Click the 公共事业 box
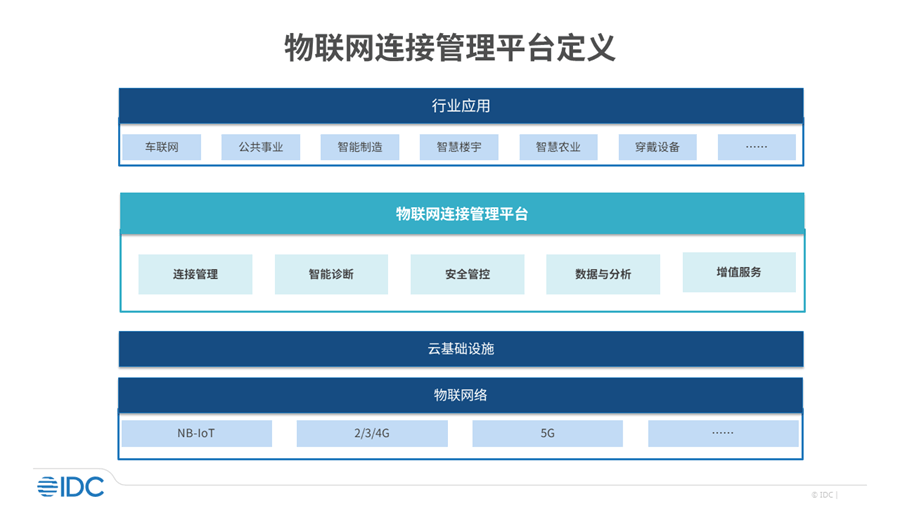The height and width of the screenshot is (506, 900). tap(261, 147)
